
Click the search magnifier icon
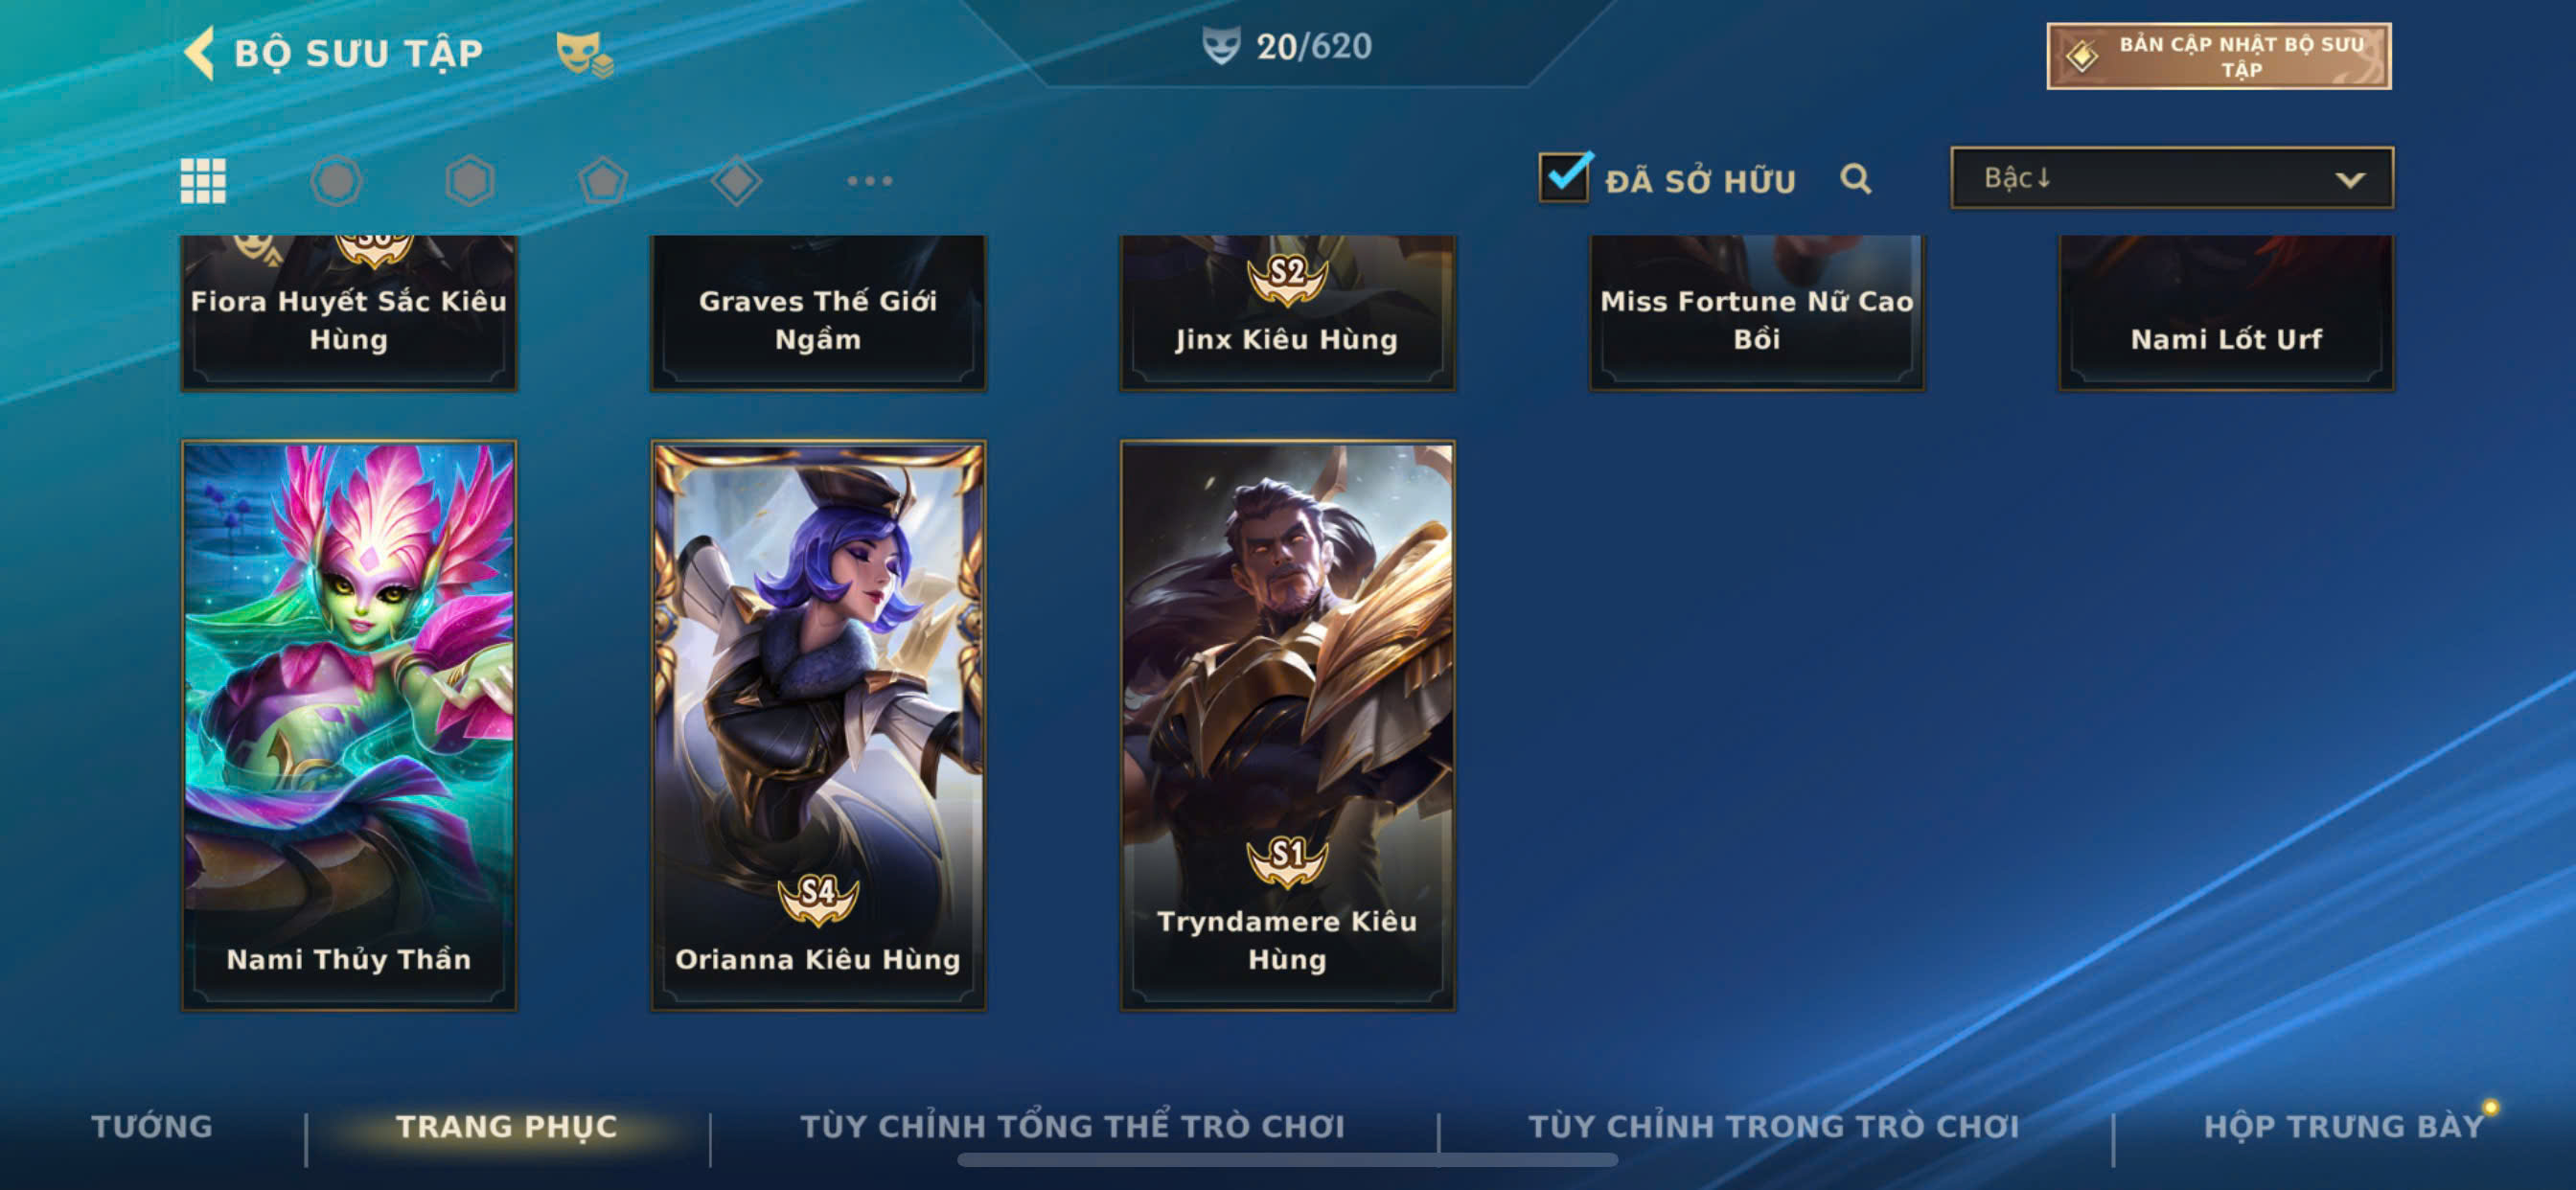[1855, 179]
